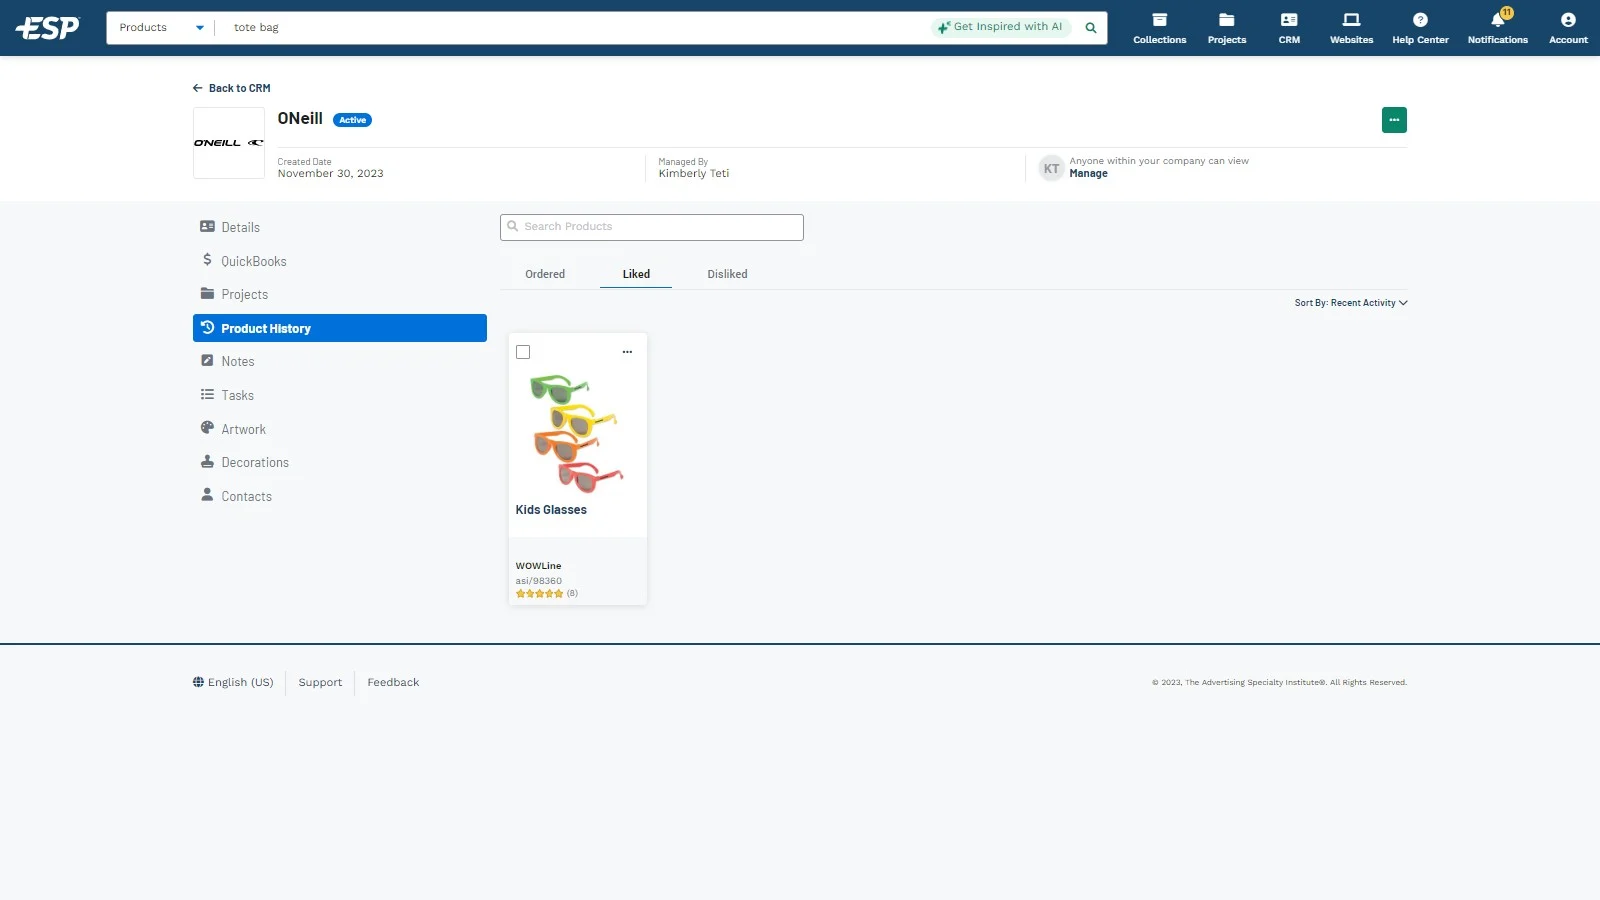Switch to the Liked tab
The width and height of the screenshot is (1600, 900).
636,274
